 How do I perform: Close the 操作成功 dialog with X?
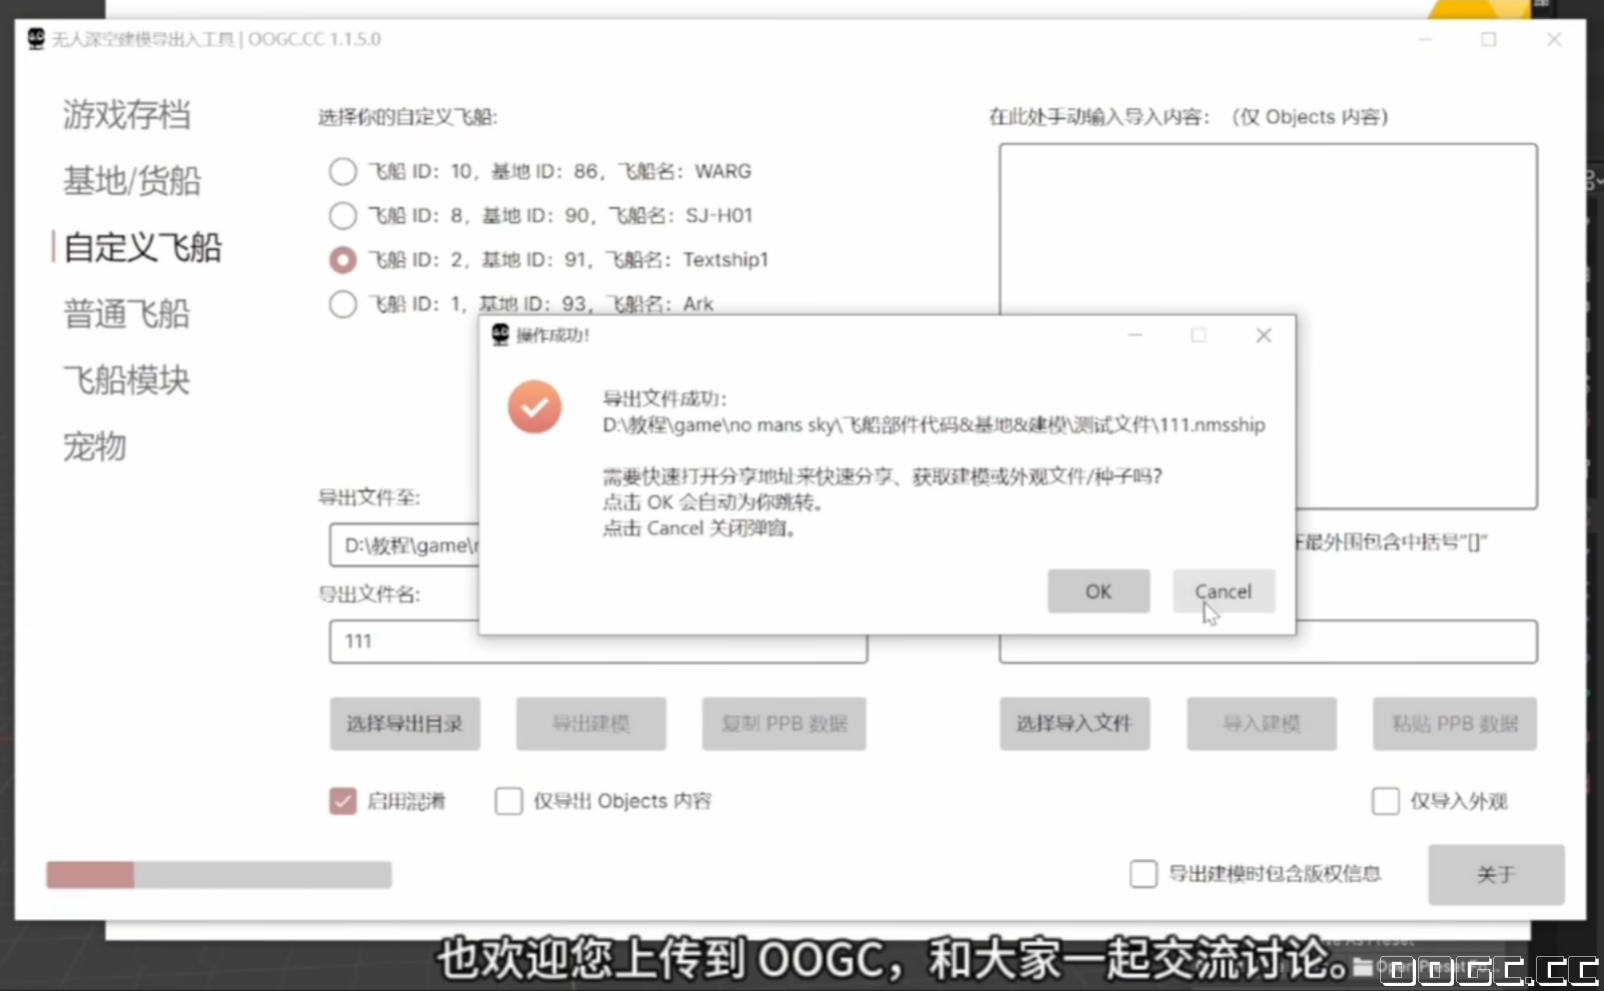pyautogui.click(x=1263, y=335)
